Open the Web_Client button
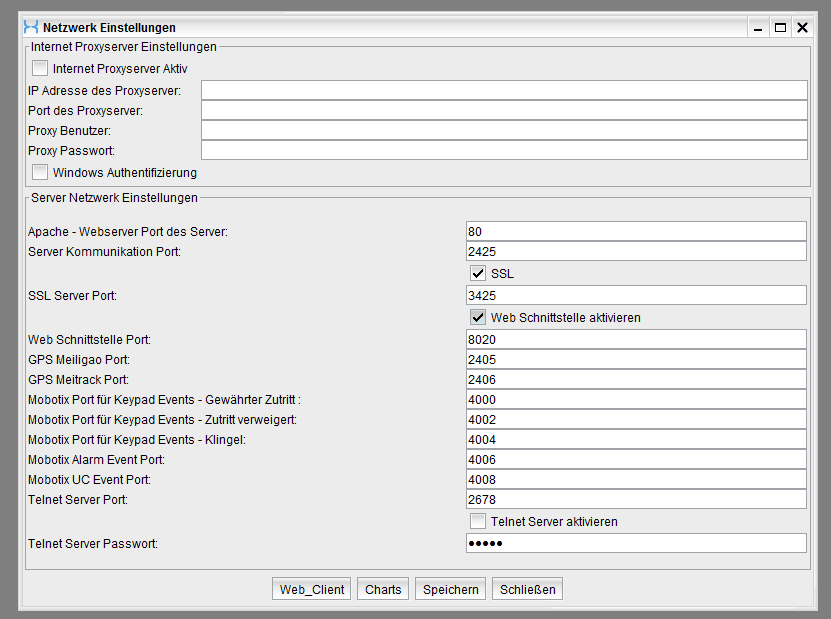This screenshot has height=619, width=831. 312,589
